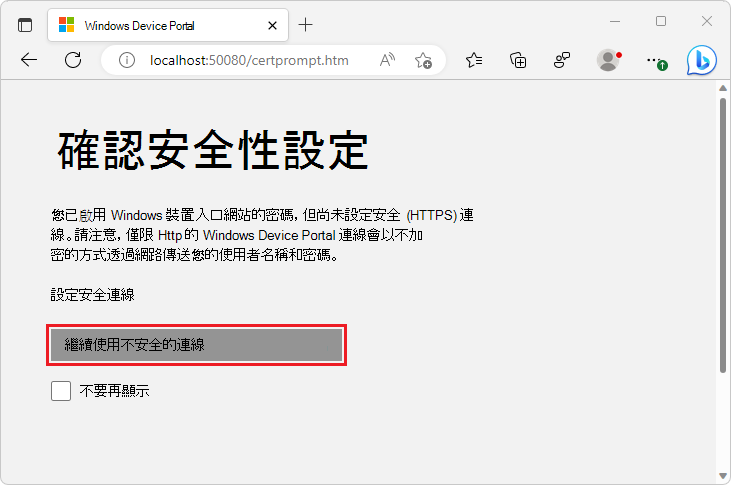
Task: Close the Windows Device Portal tab
Action: [272, 26]
